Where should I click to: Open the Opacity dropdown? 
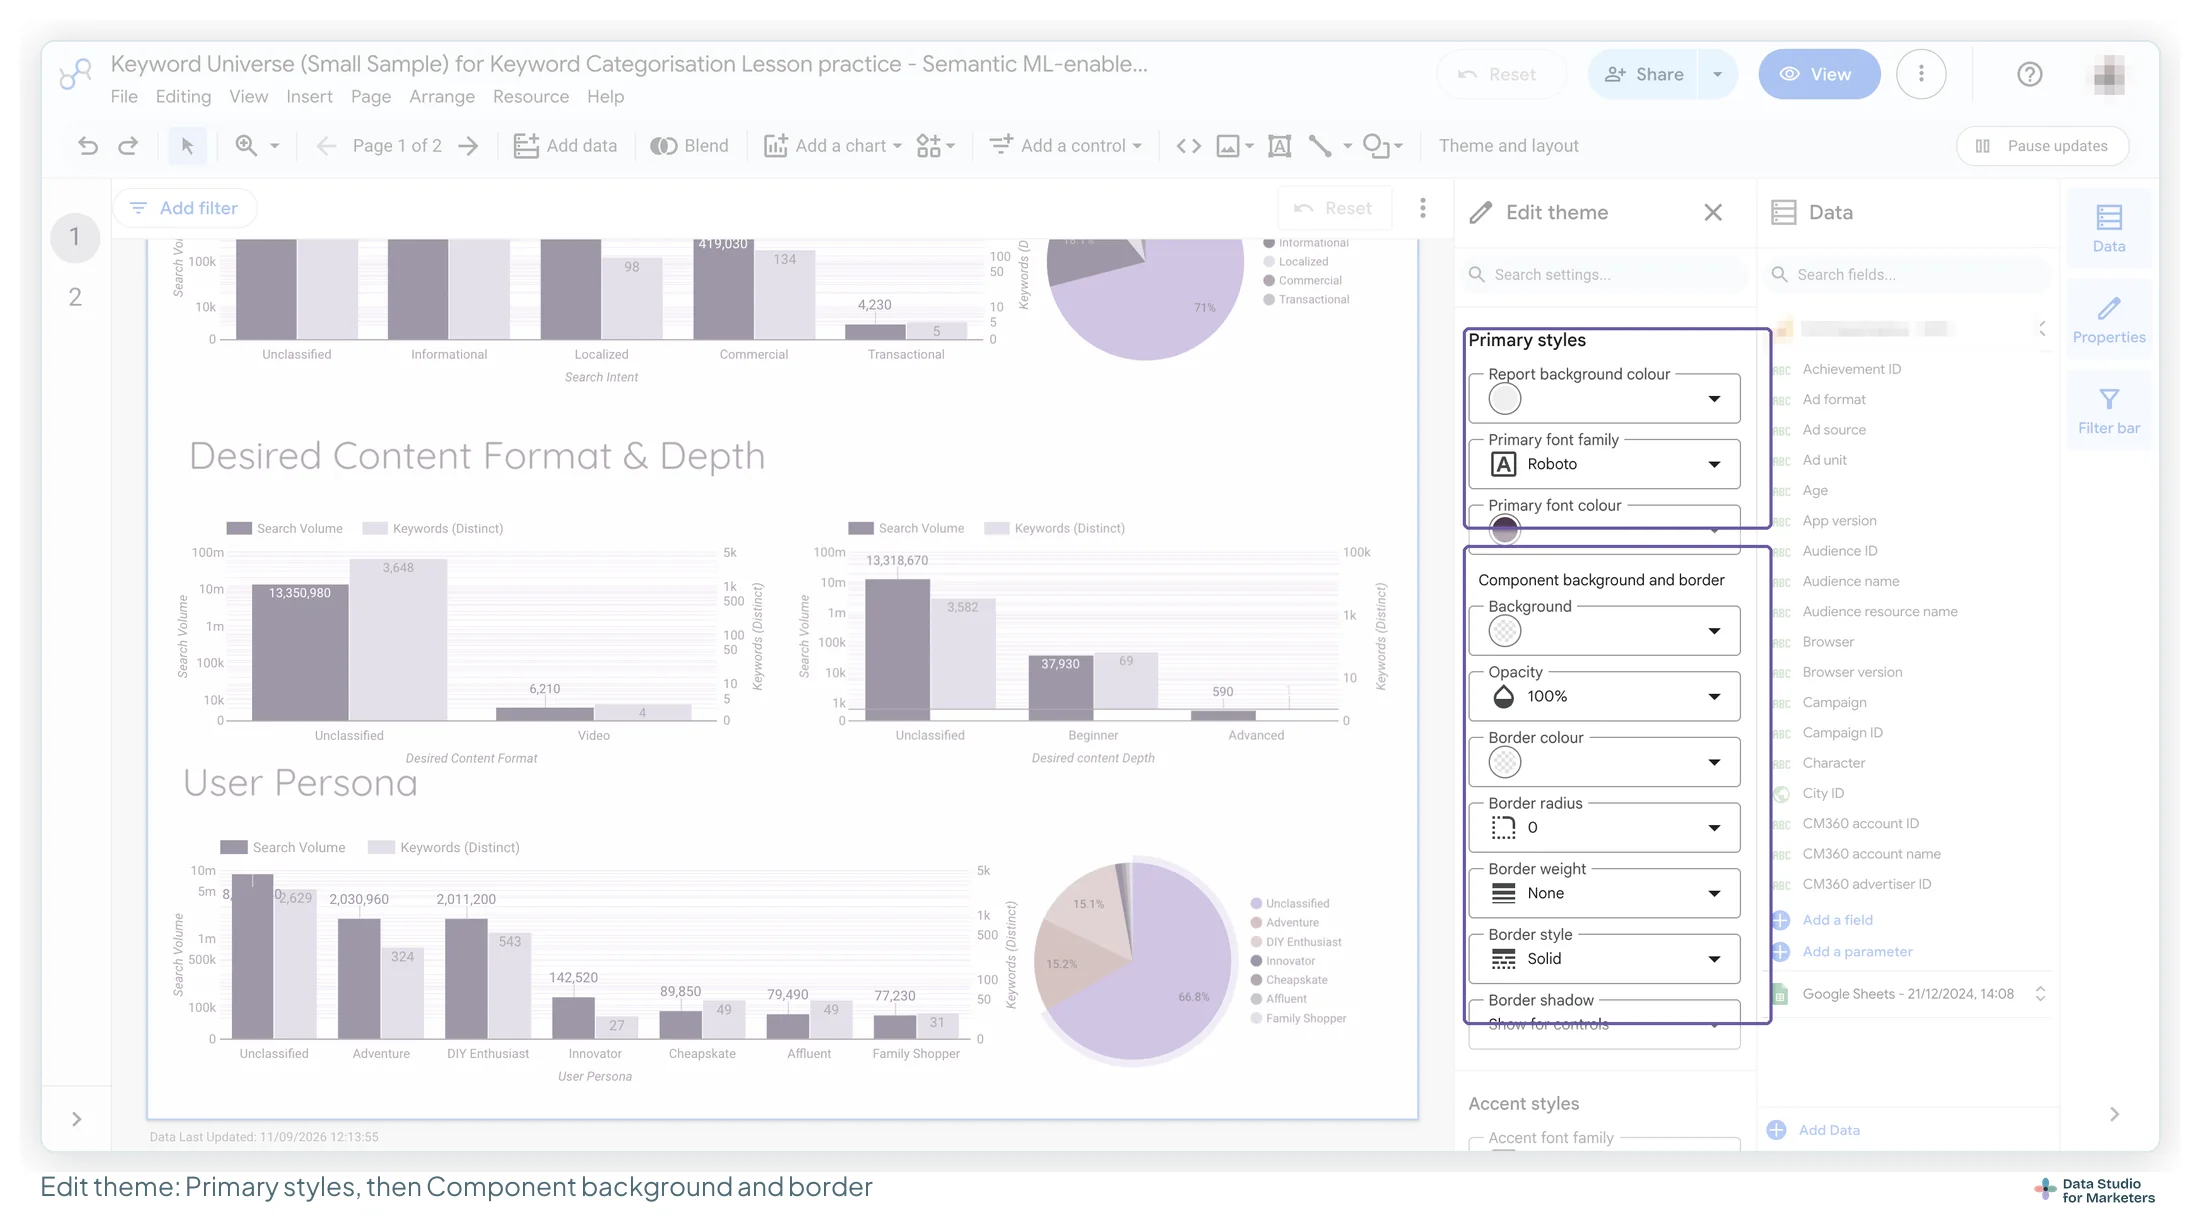[1604, 696]
